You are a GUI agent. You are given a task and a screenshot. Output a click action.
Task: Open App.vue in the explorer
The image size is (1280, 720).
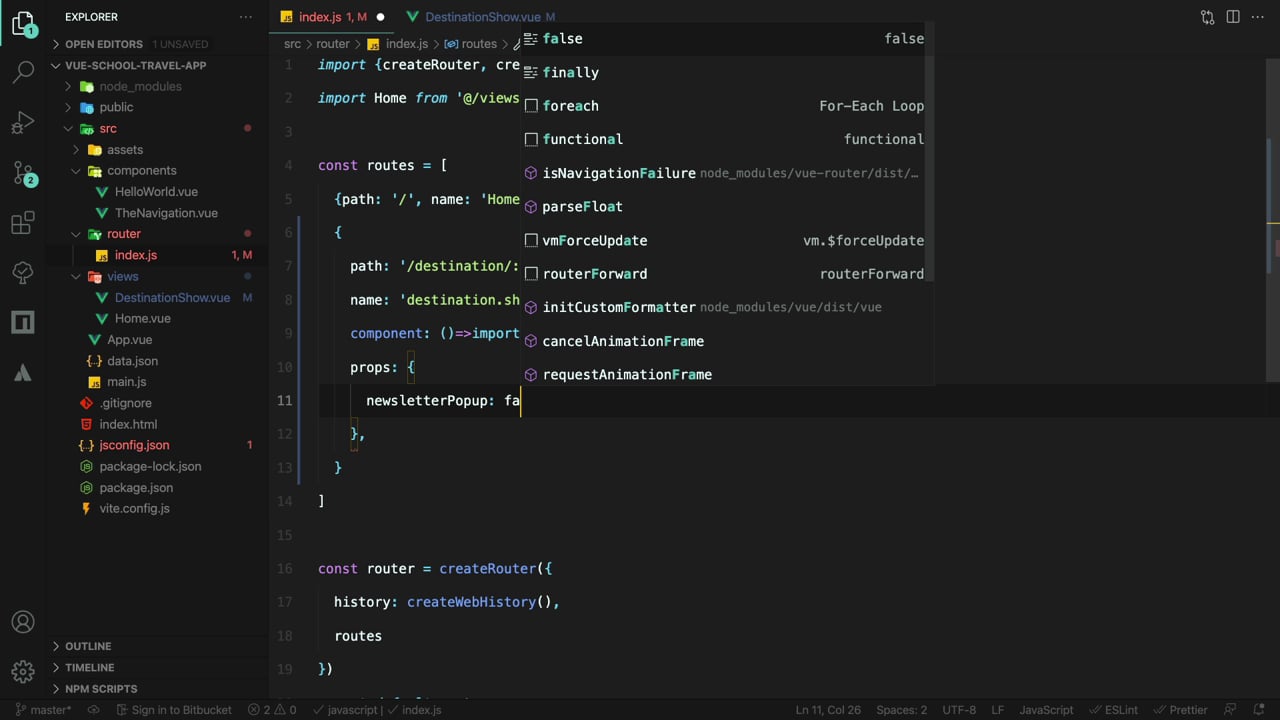pyautogui.click(x=129, y=339)
